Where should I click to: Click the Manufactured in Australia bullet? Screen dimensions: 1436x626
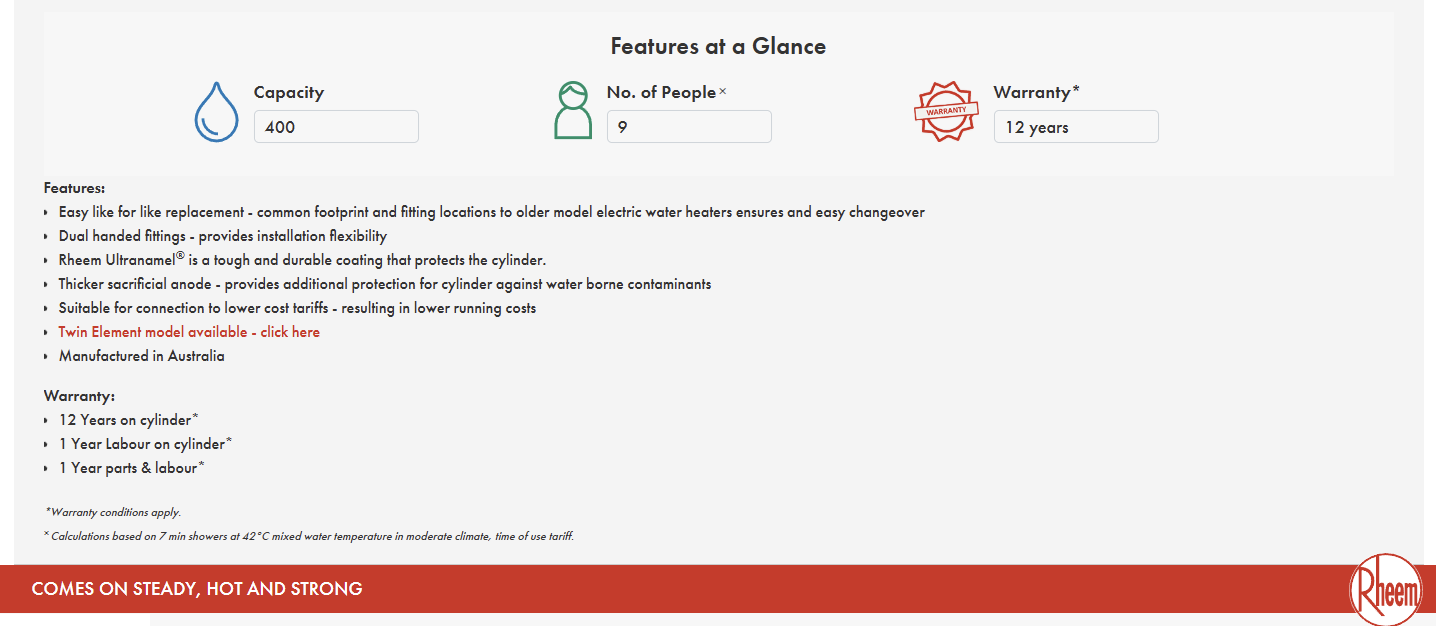click(x=142, y=356)
